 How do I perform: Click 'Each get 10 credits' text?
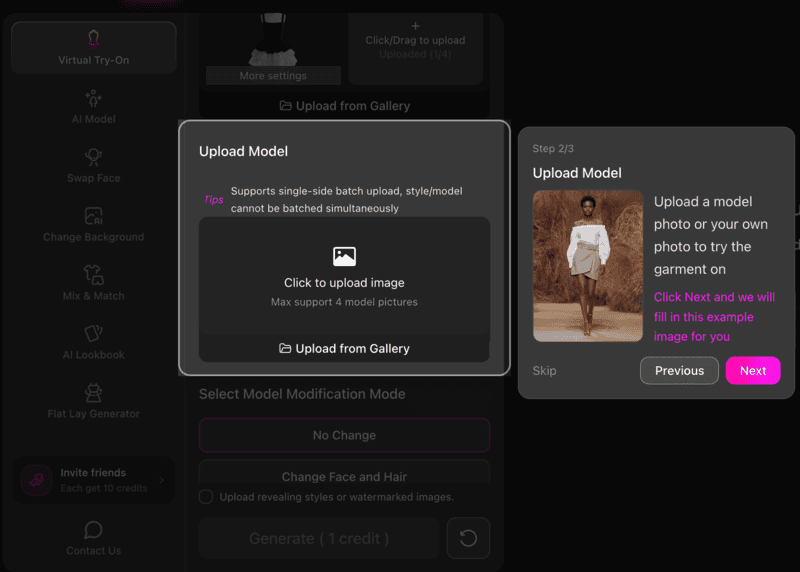pyautogui.click(x=104, y=488)
